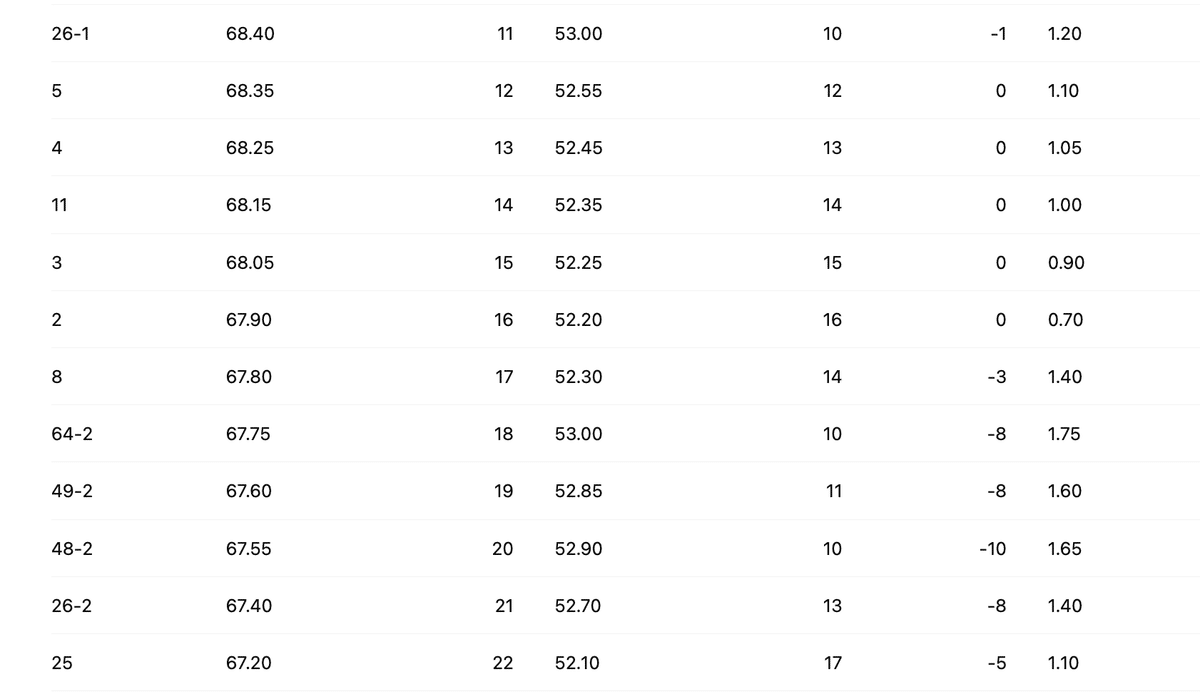1200x699 pixels.
Task: Select the 68.40 value cell
Action: tap(250, 34)
